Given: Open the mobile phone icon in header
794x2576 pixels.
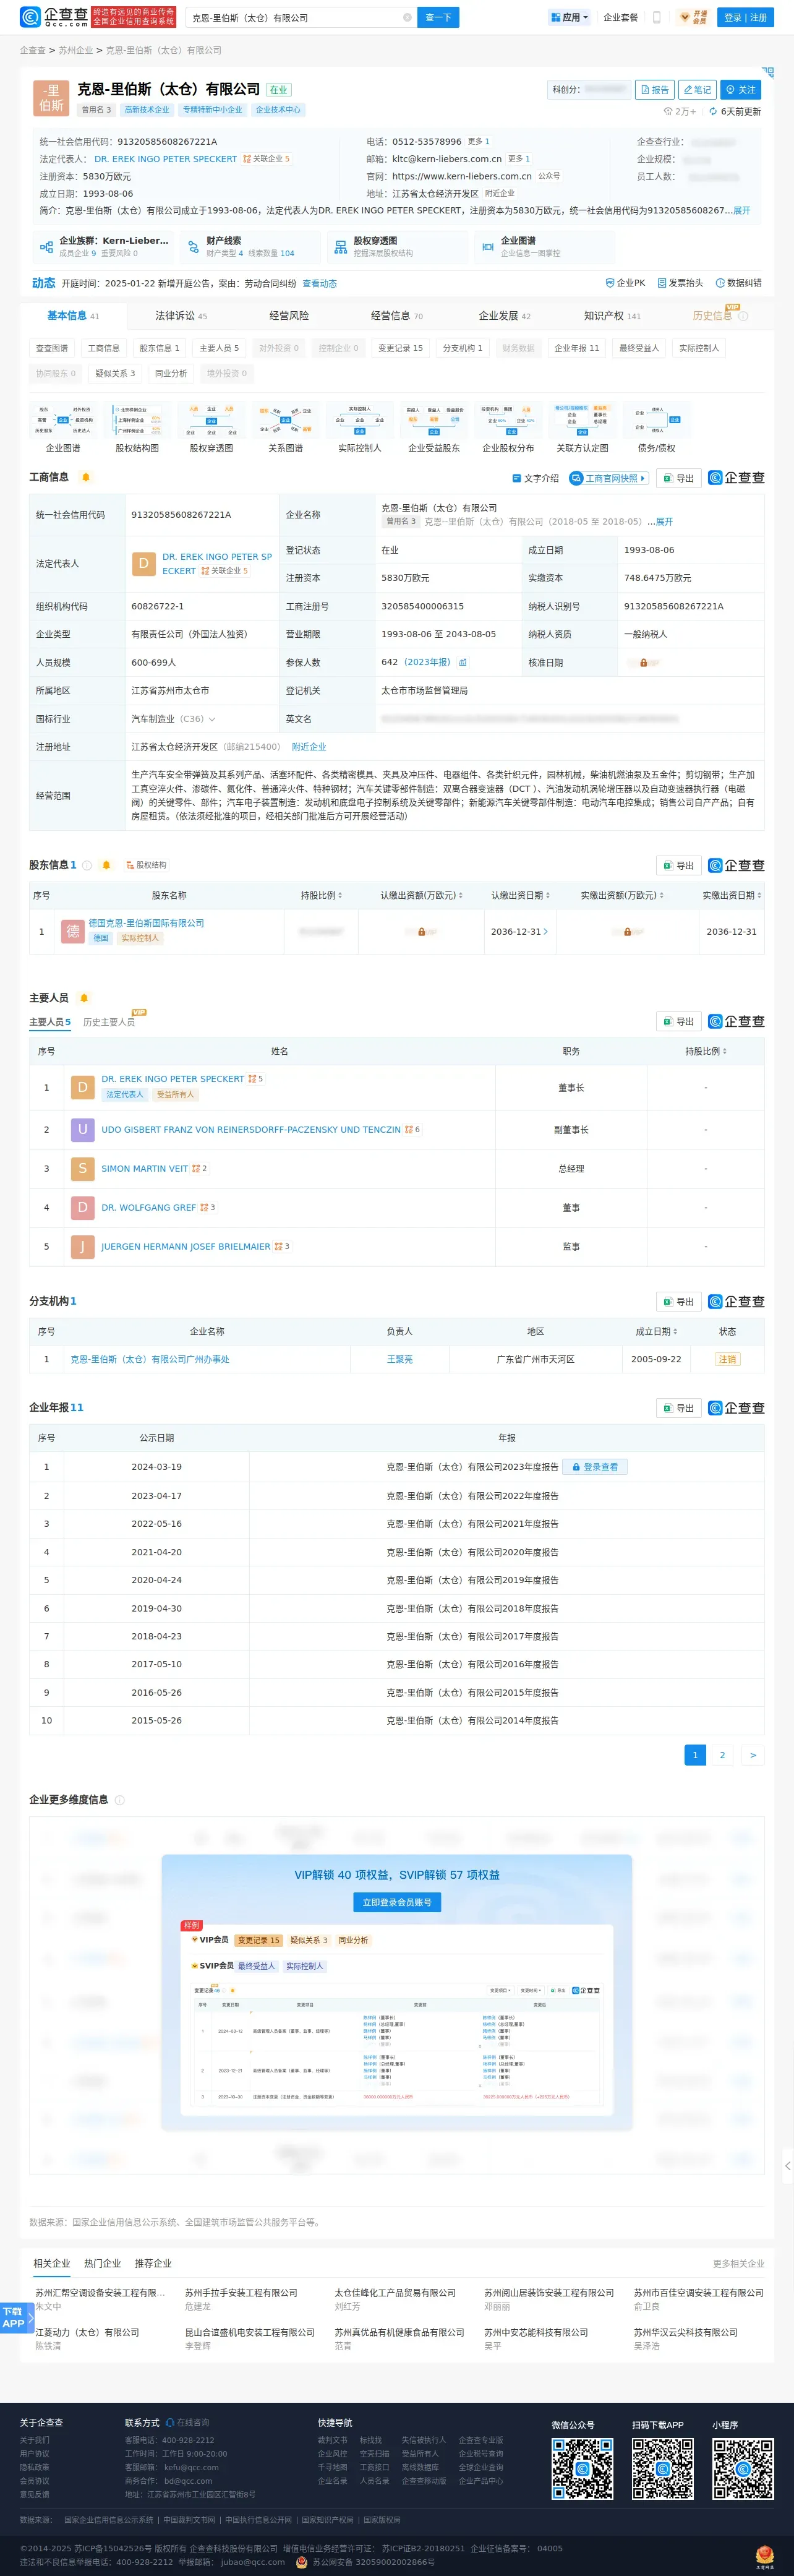Looking at the screenshot, I should (x=657, y=18).
